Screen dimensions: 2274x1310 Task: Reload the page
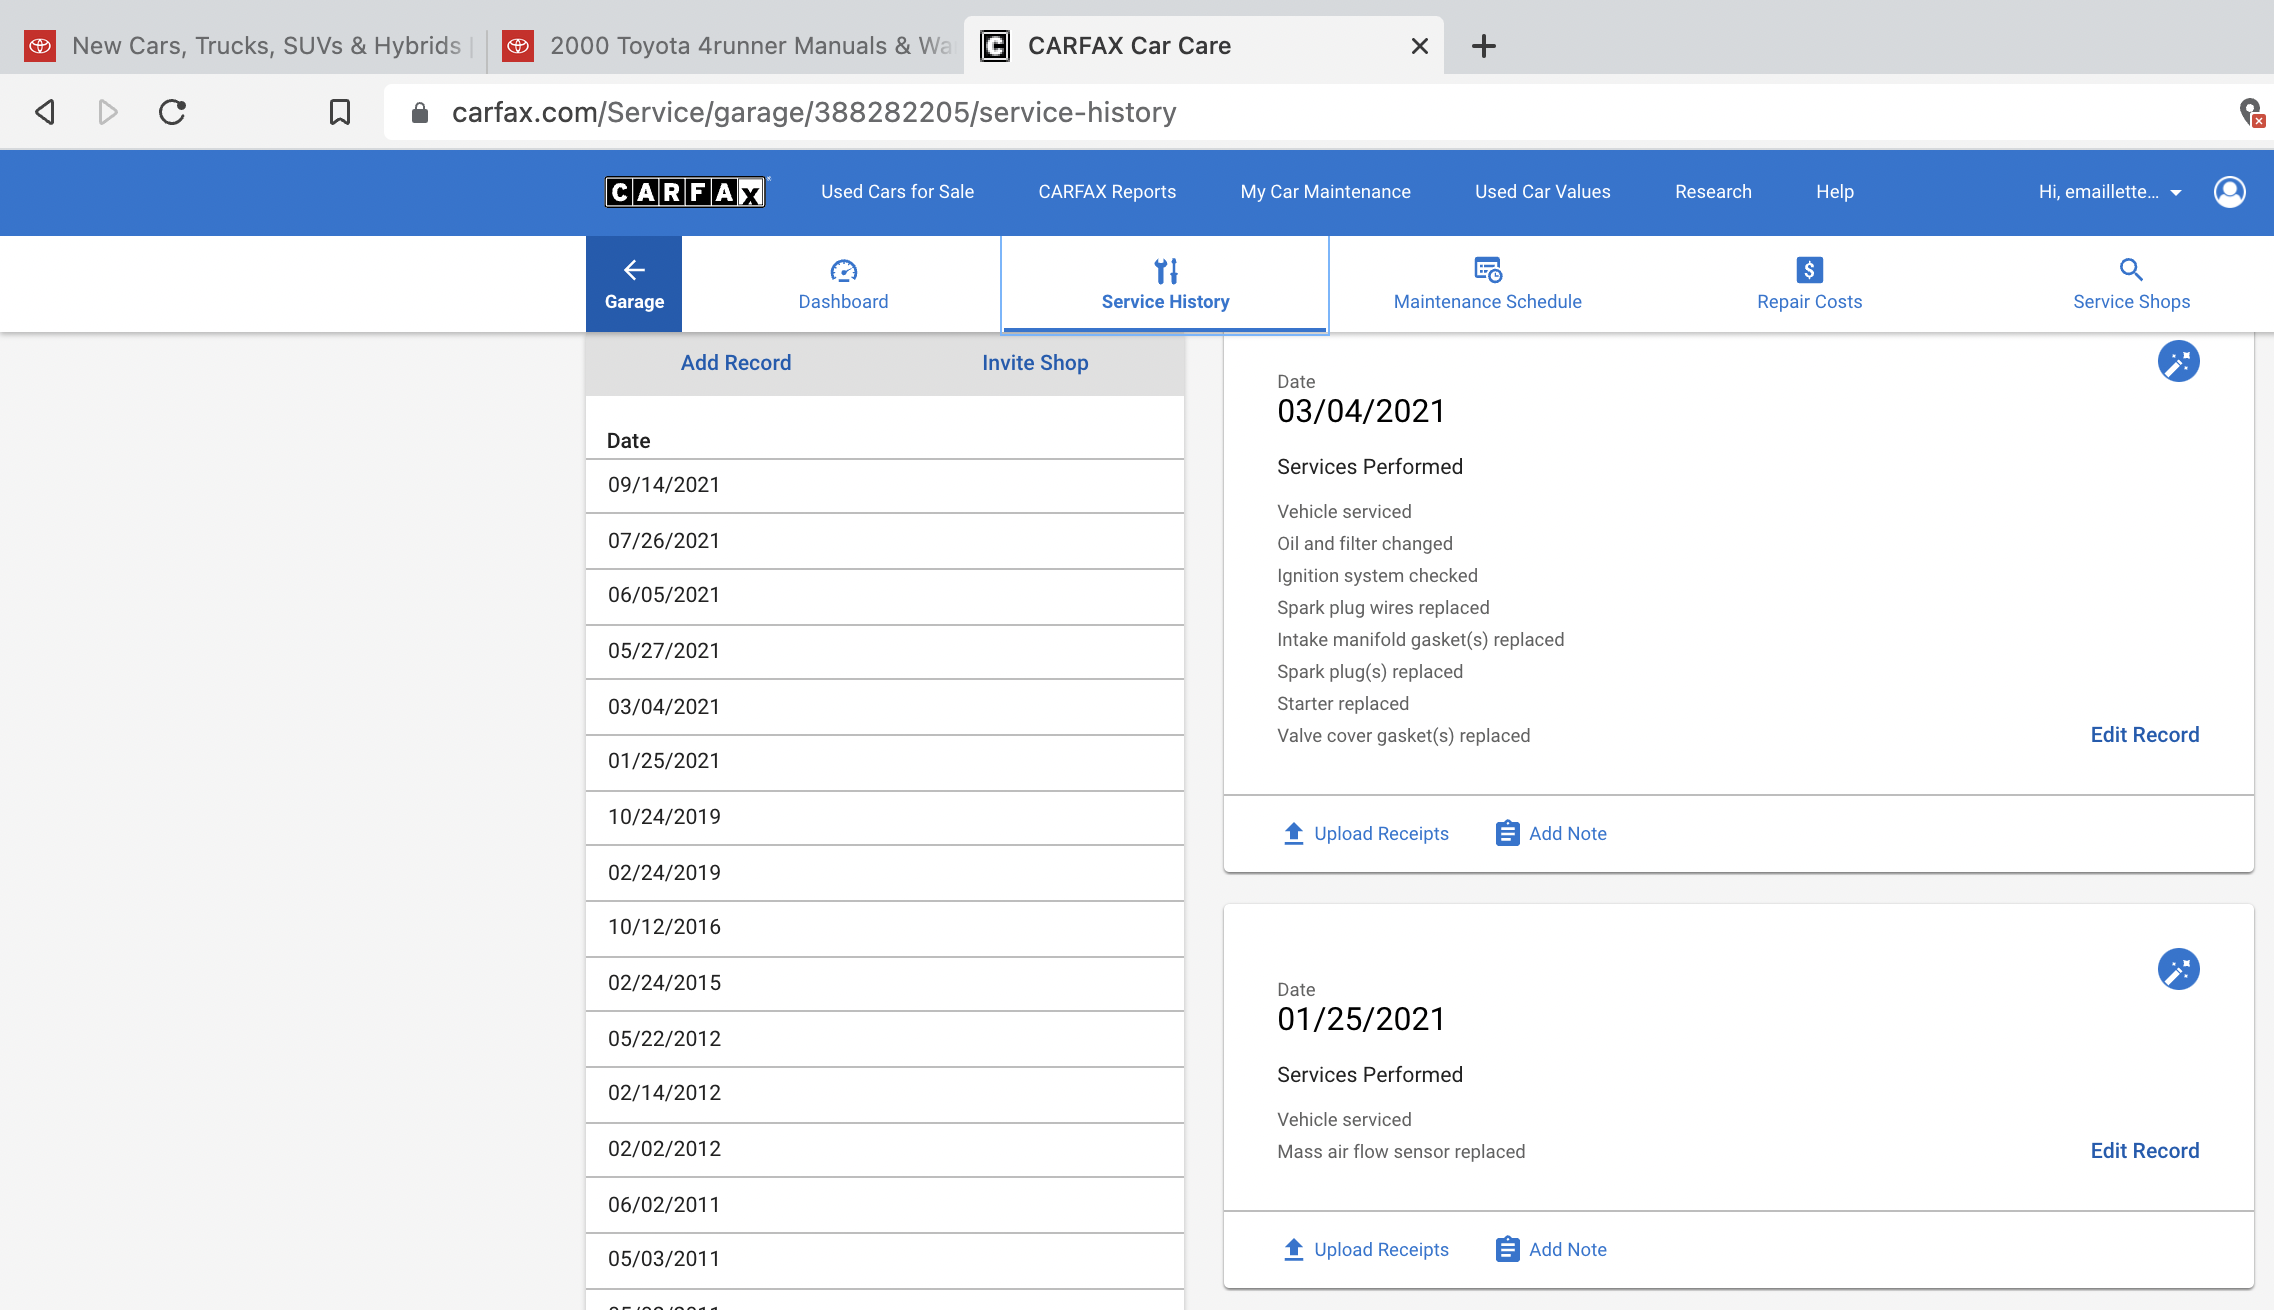(172, 111)
